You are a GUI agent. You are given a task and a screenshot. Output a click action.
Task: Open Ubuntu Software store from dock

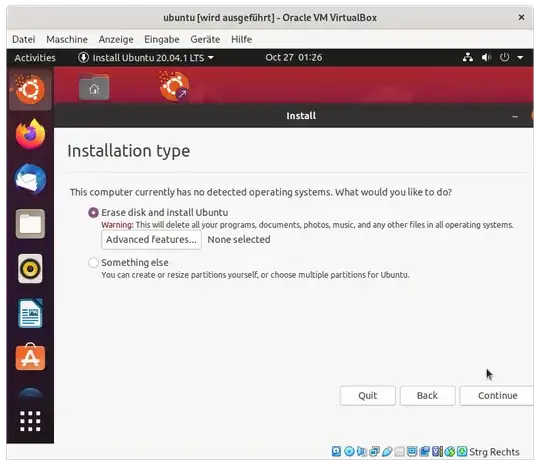tap(30, 357)
